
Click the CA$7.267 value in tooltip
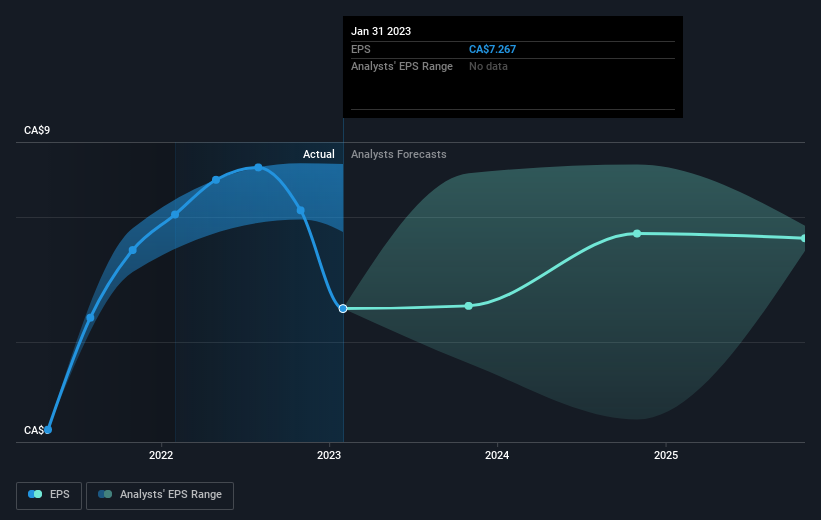click(492, 49)
